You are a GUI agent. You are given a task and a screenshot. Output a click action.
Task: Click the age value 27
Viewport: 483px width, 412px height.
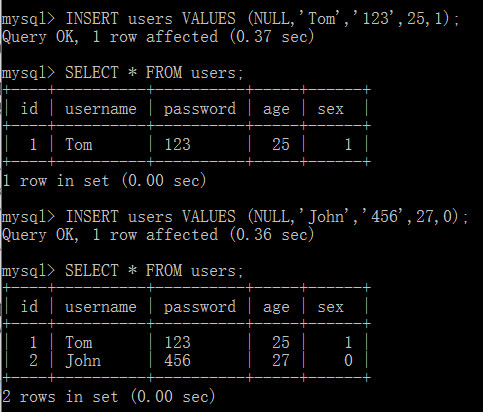click(x=281, y=361)
